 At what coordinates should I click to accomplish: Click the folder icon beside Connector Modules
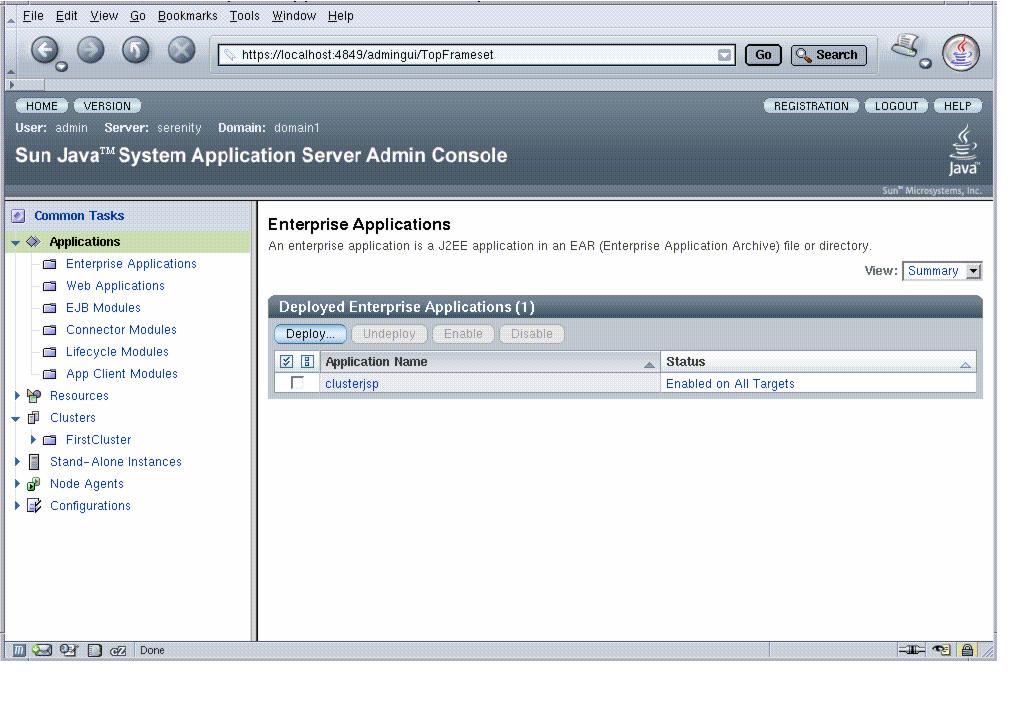pos(49,331)
